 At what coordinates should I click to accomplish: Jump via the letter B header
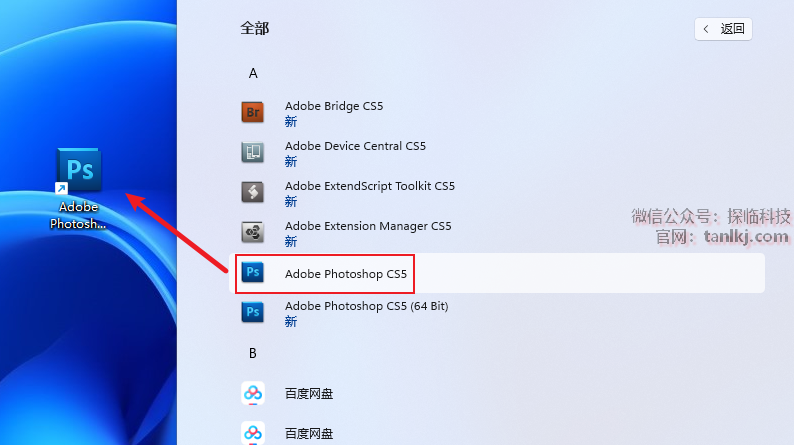pyautogui.click(x=253, y=353)
